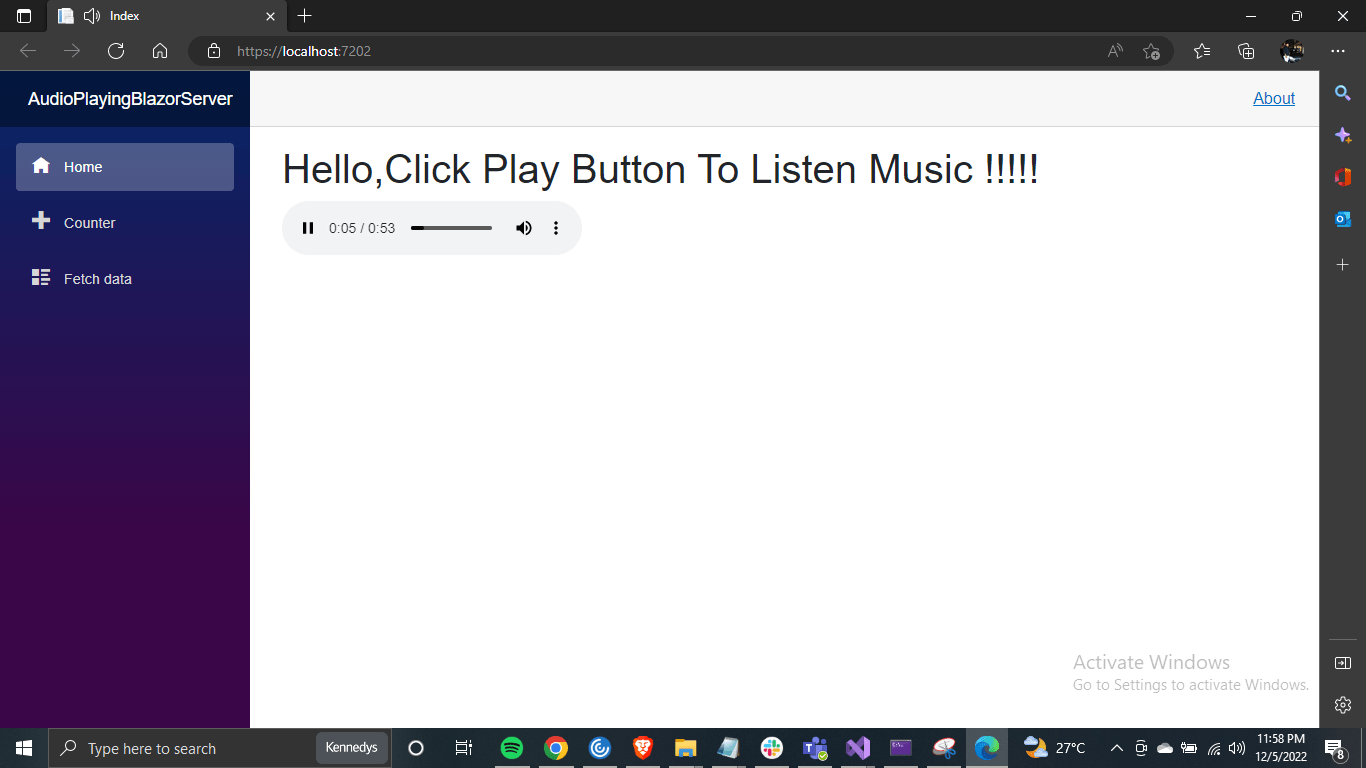Screen dimensions: 1366x768
Task: Open the About link
Action: (1274, 98)
